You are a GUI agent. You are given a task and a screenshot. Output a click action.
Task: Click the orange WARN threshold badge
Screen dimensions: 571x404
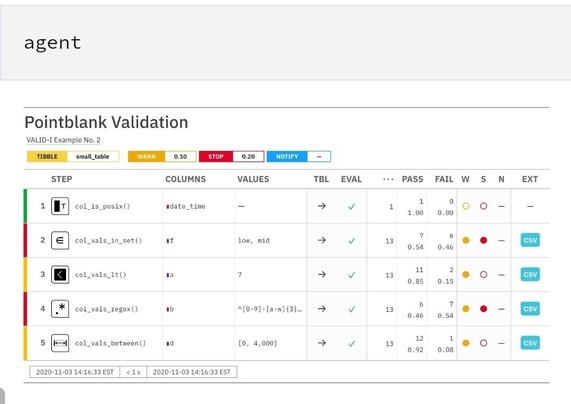click(x=146, y=157)
